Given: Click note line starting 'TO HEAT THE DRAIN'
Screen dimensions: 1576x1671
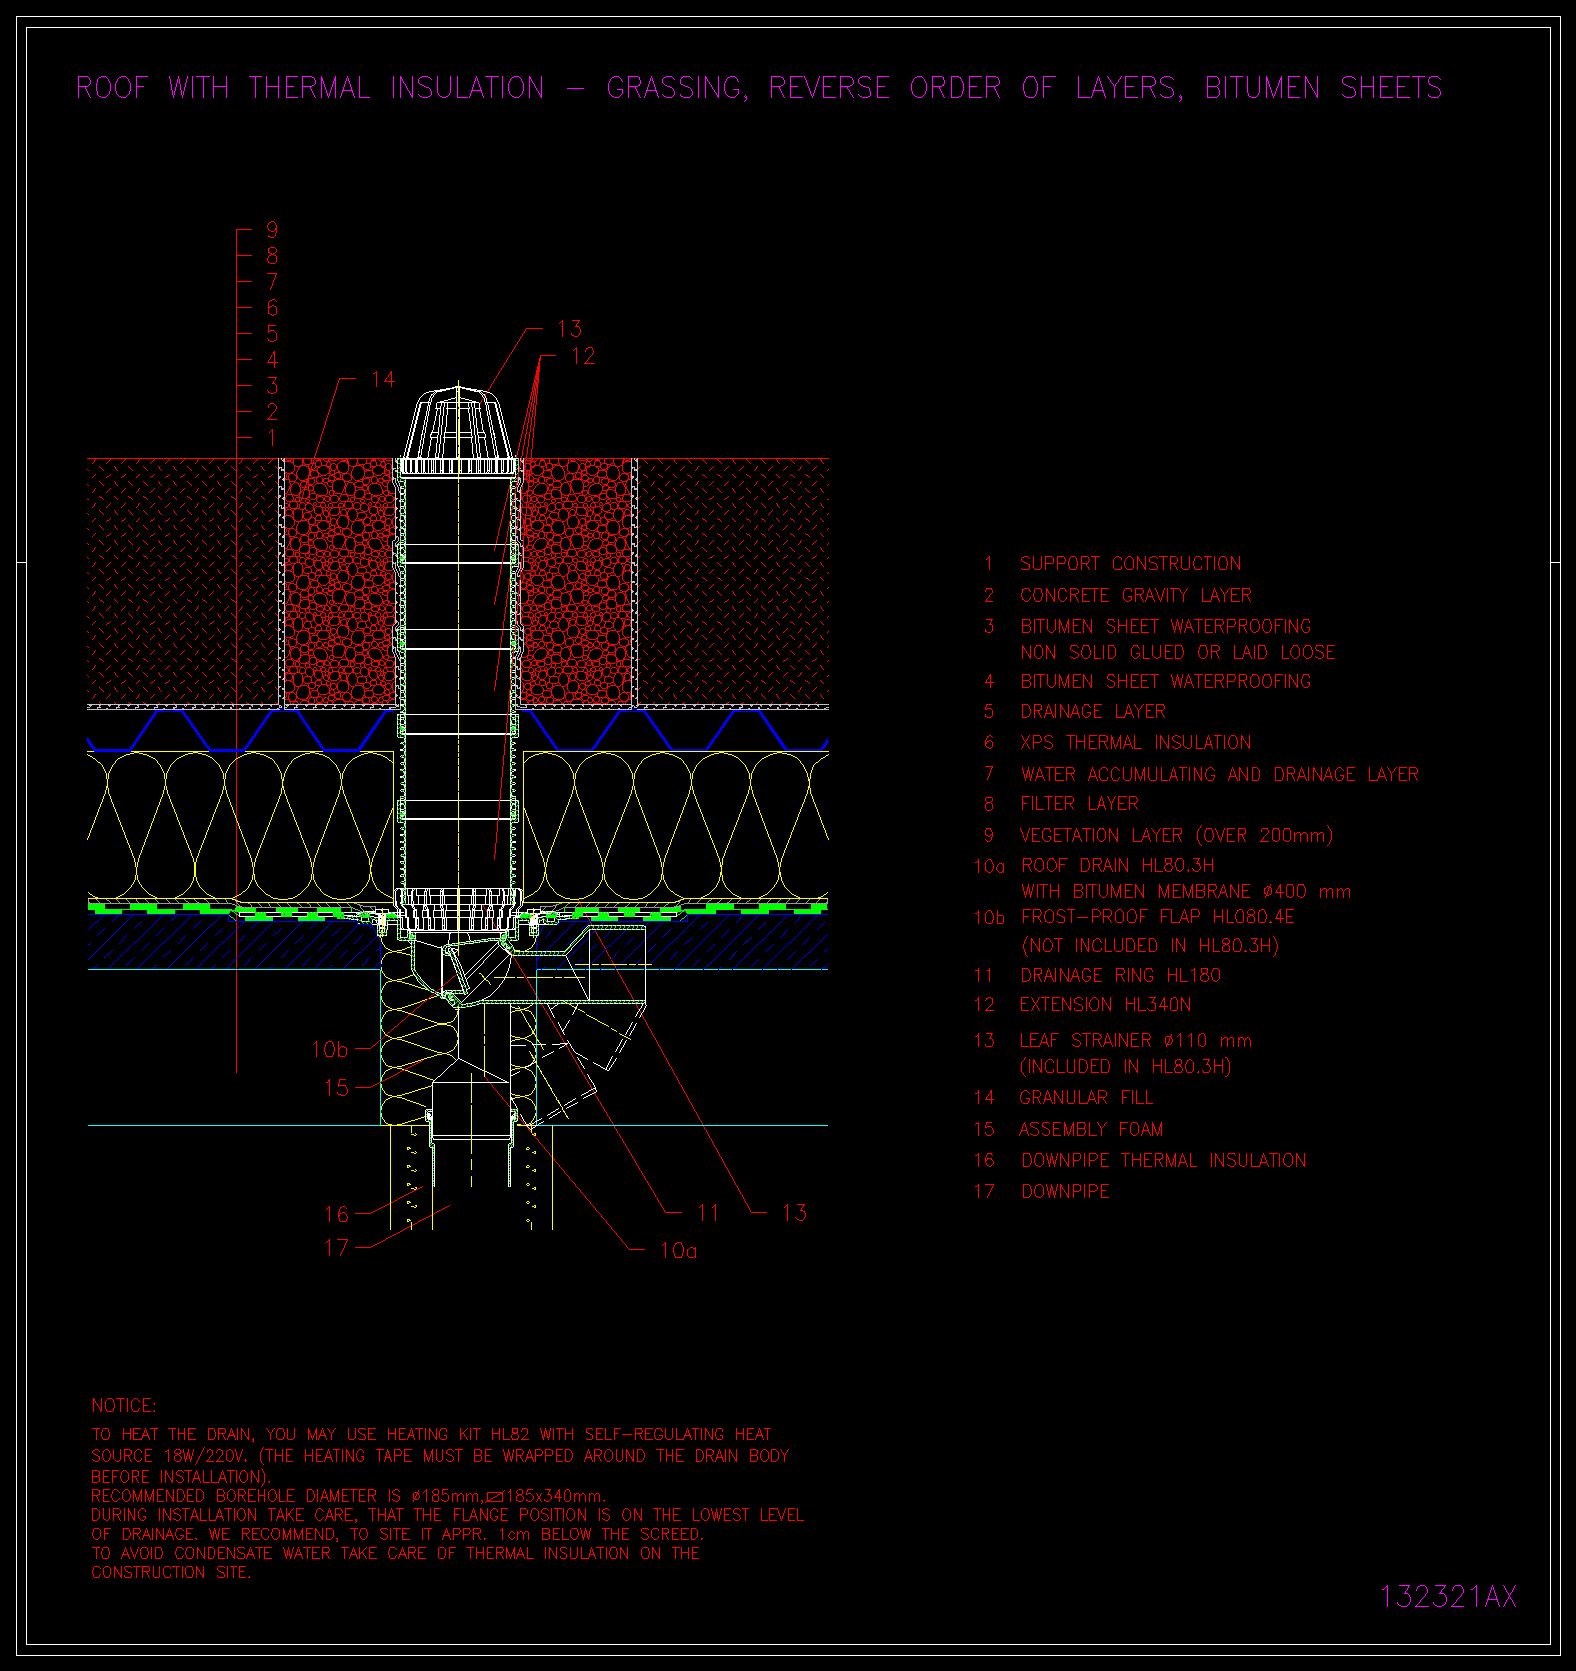Looking at the screenshot, I should (432, 1435).
